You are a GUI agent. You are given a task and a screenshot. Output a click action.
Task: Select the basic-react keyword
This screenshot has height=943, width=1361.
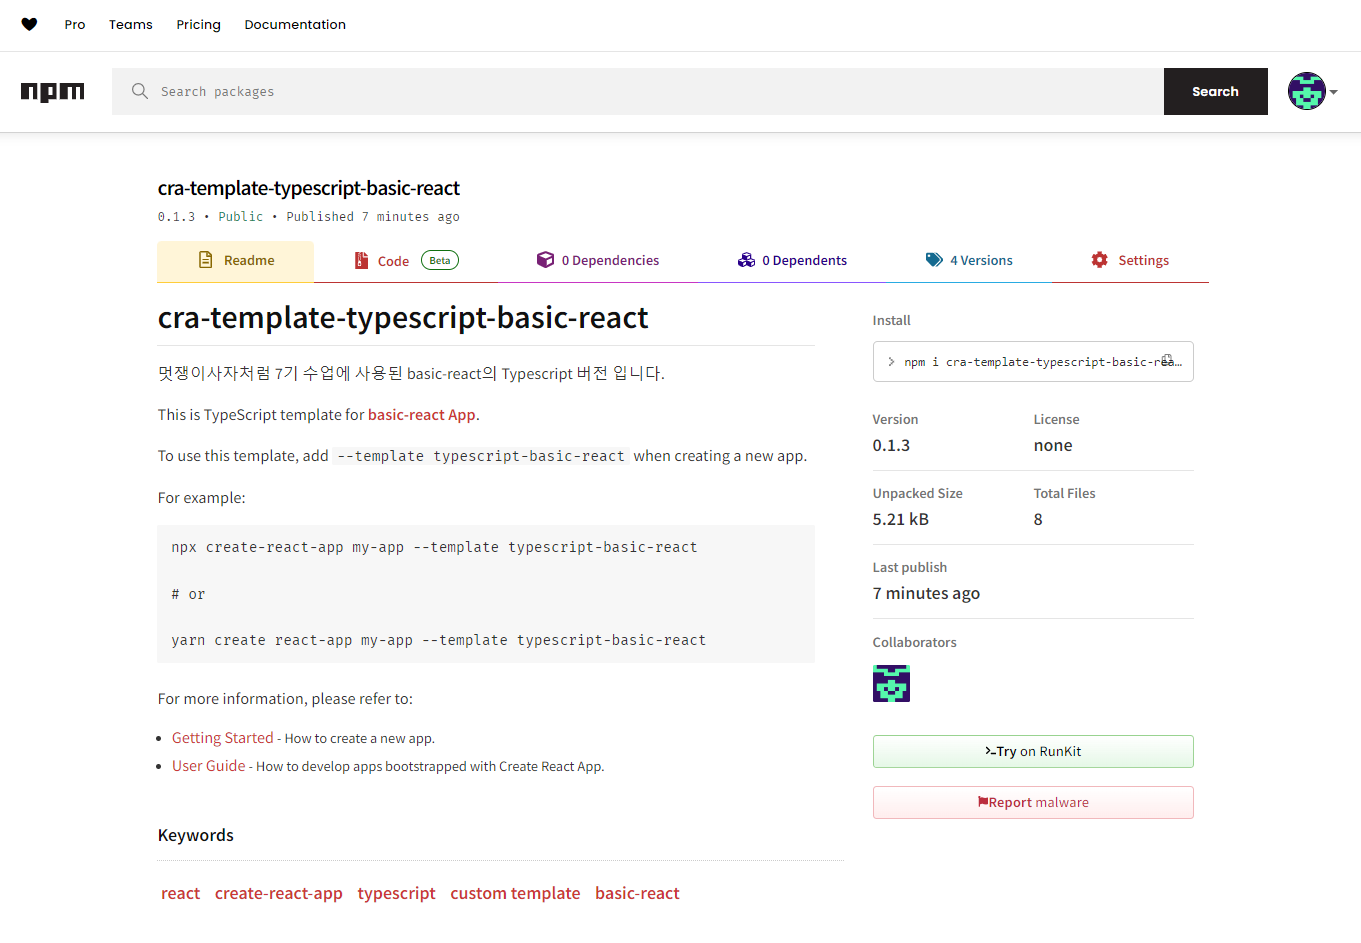point(637,893)
